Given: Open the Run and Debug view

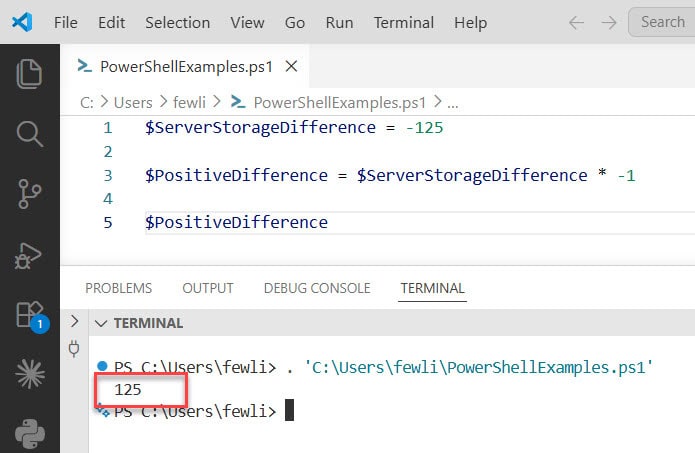Looking at the screenshot, I should click(27, 256).
